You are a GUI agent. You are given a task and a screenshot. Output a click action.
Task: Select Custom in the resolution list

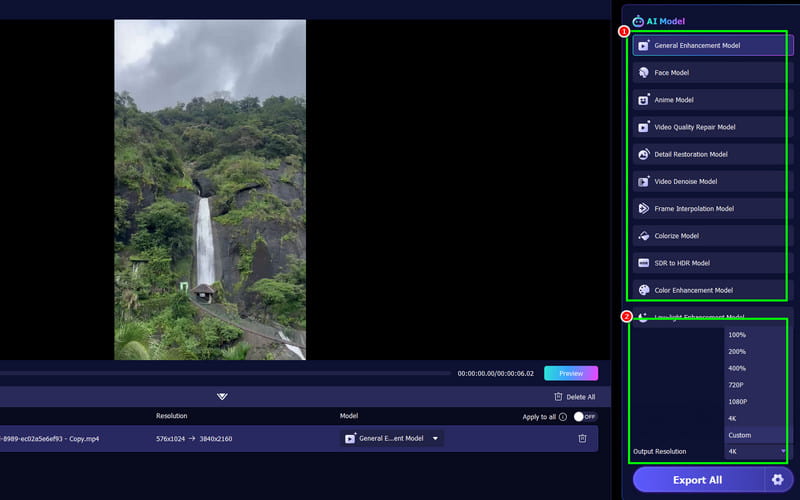click(x=739, y=435)
